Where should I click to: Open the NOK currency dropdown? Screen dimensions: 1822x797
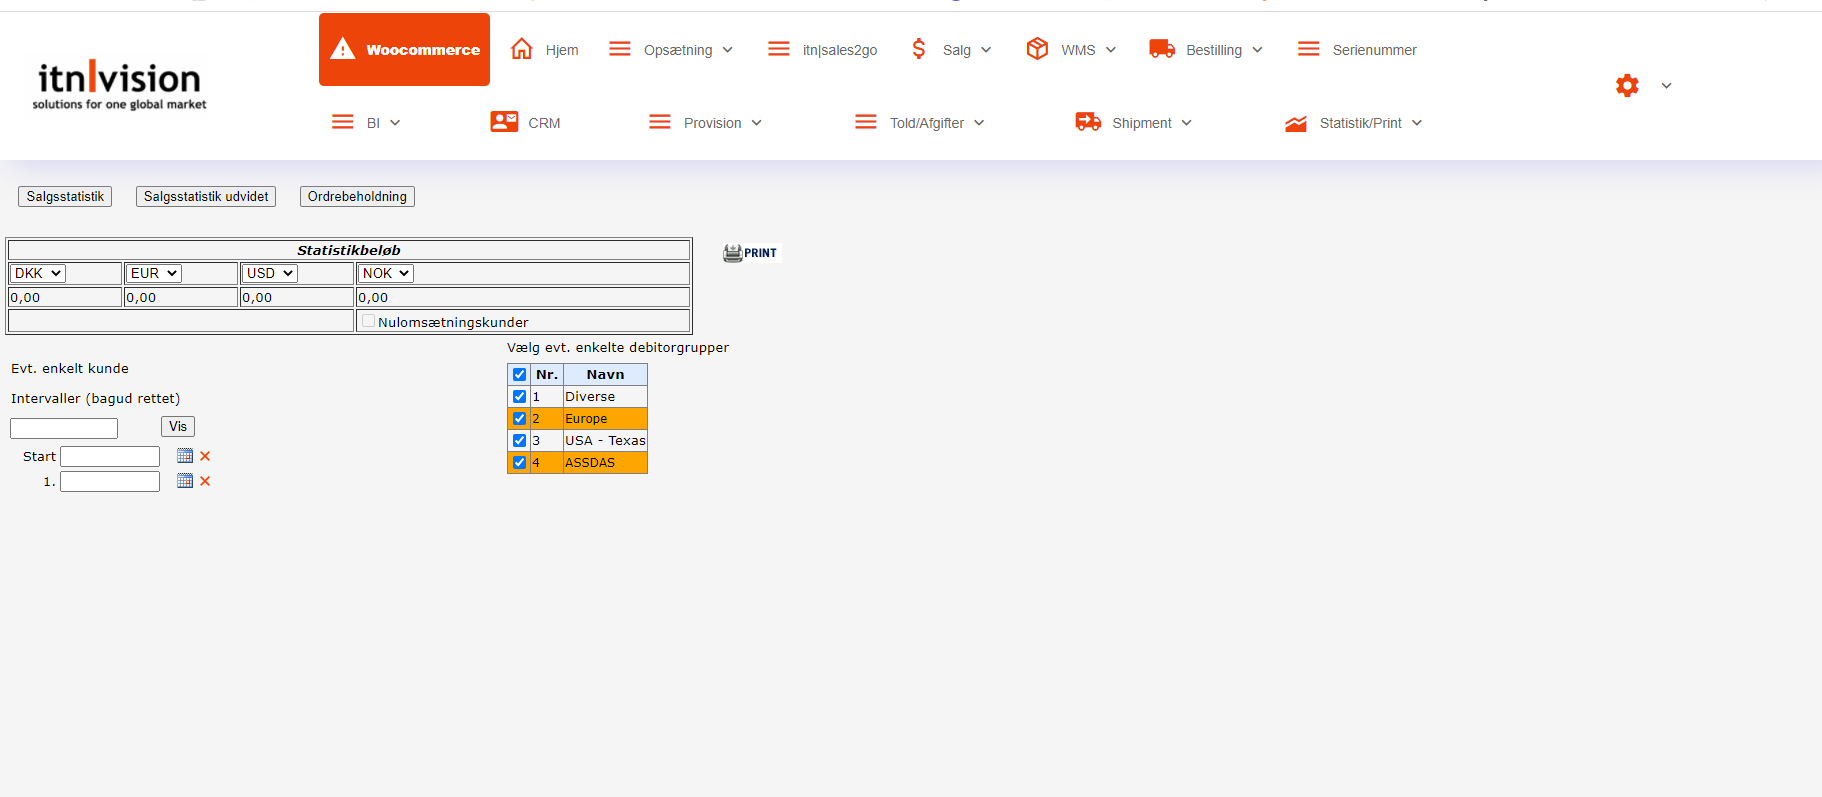[x=386, y=273]
